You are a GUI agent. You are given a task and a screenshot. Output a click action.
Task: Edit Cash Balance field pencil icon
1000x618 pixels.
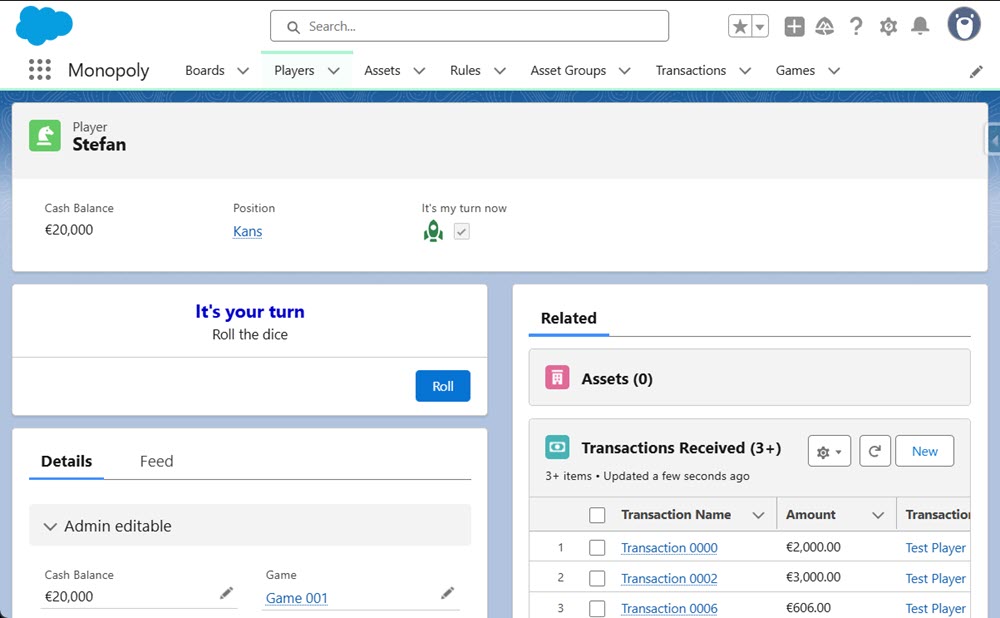coord(227,594)
